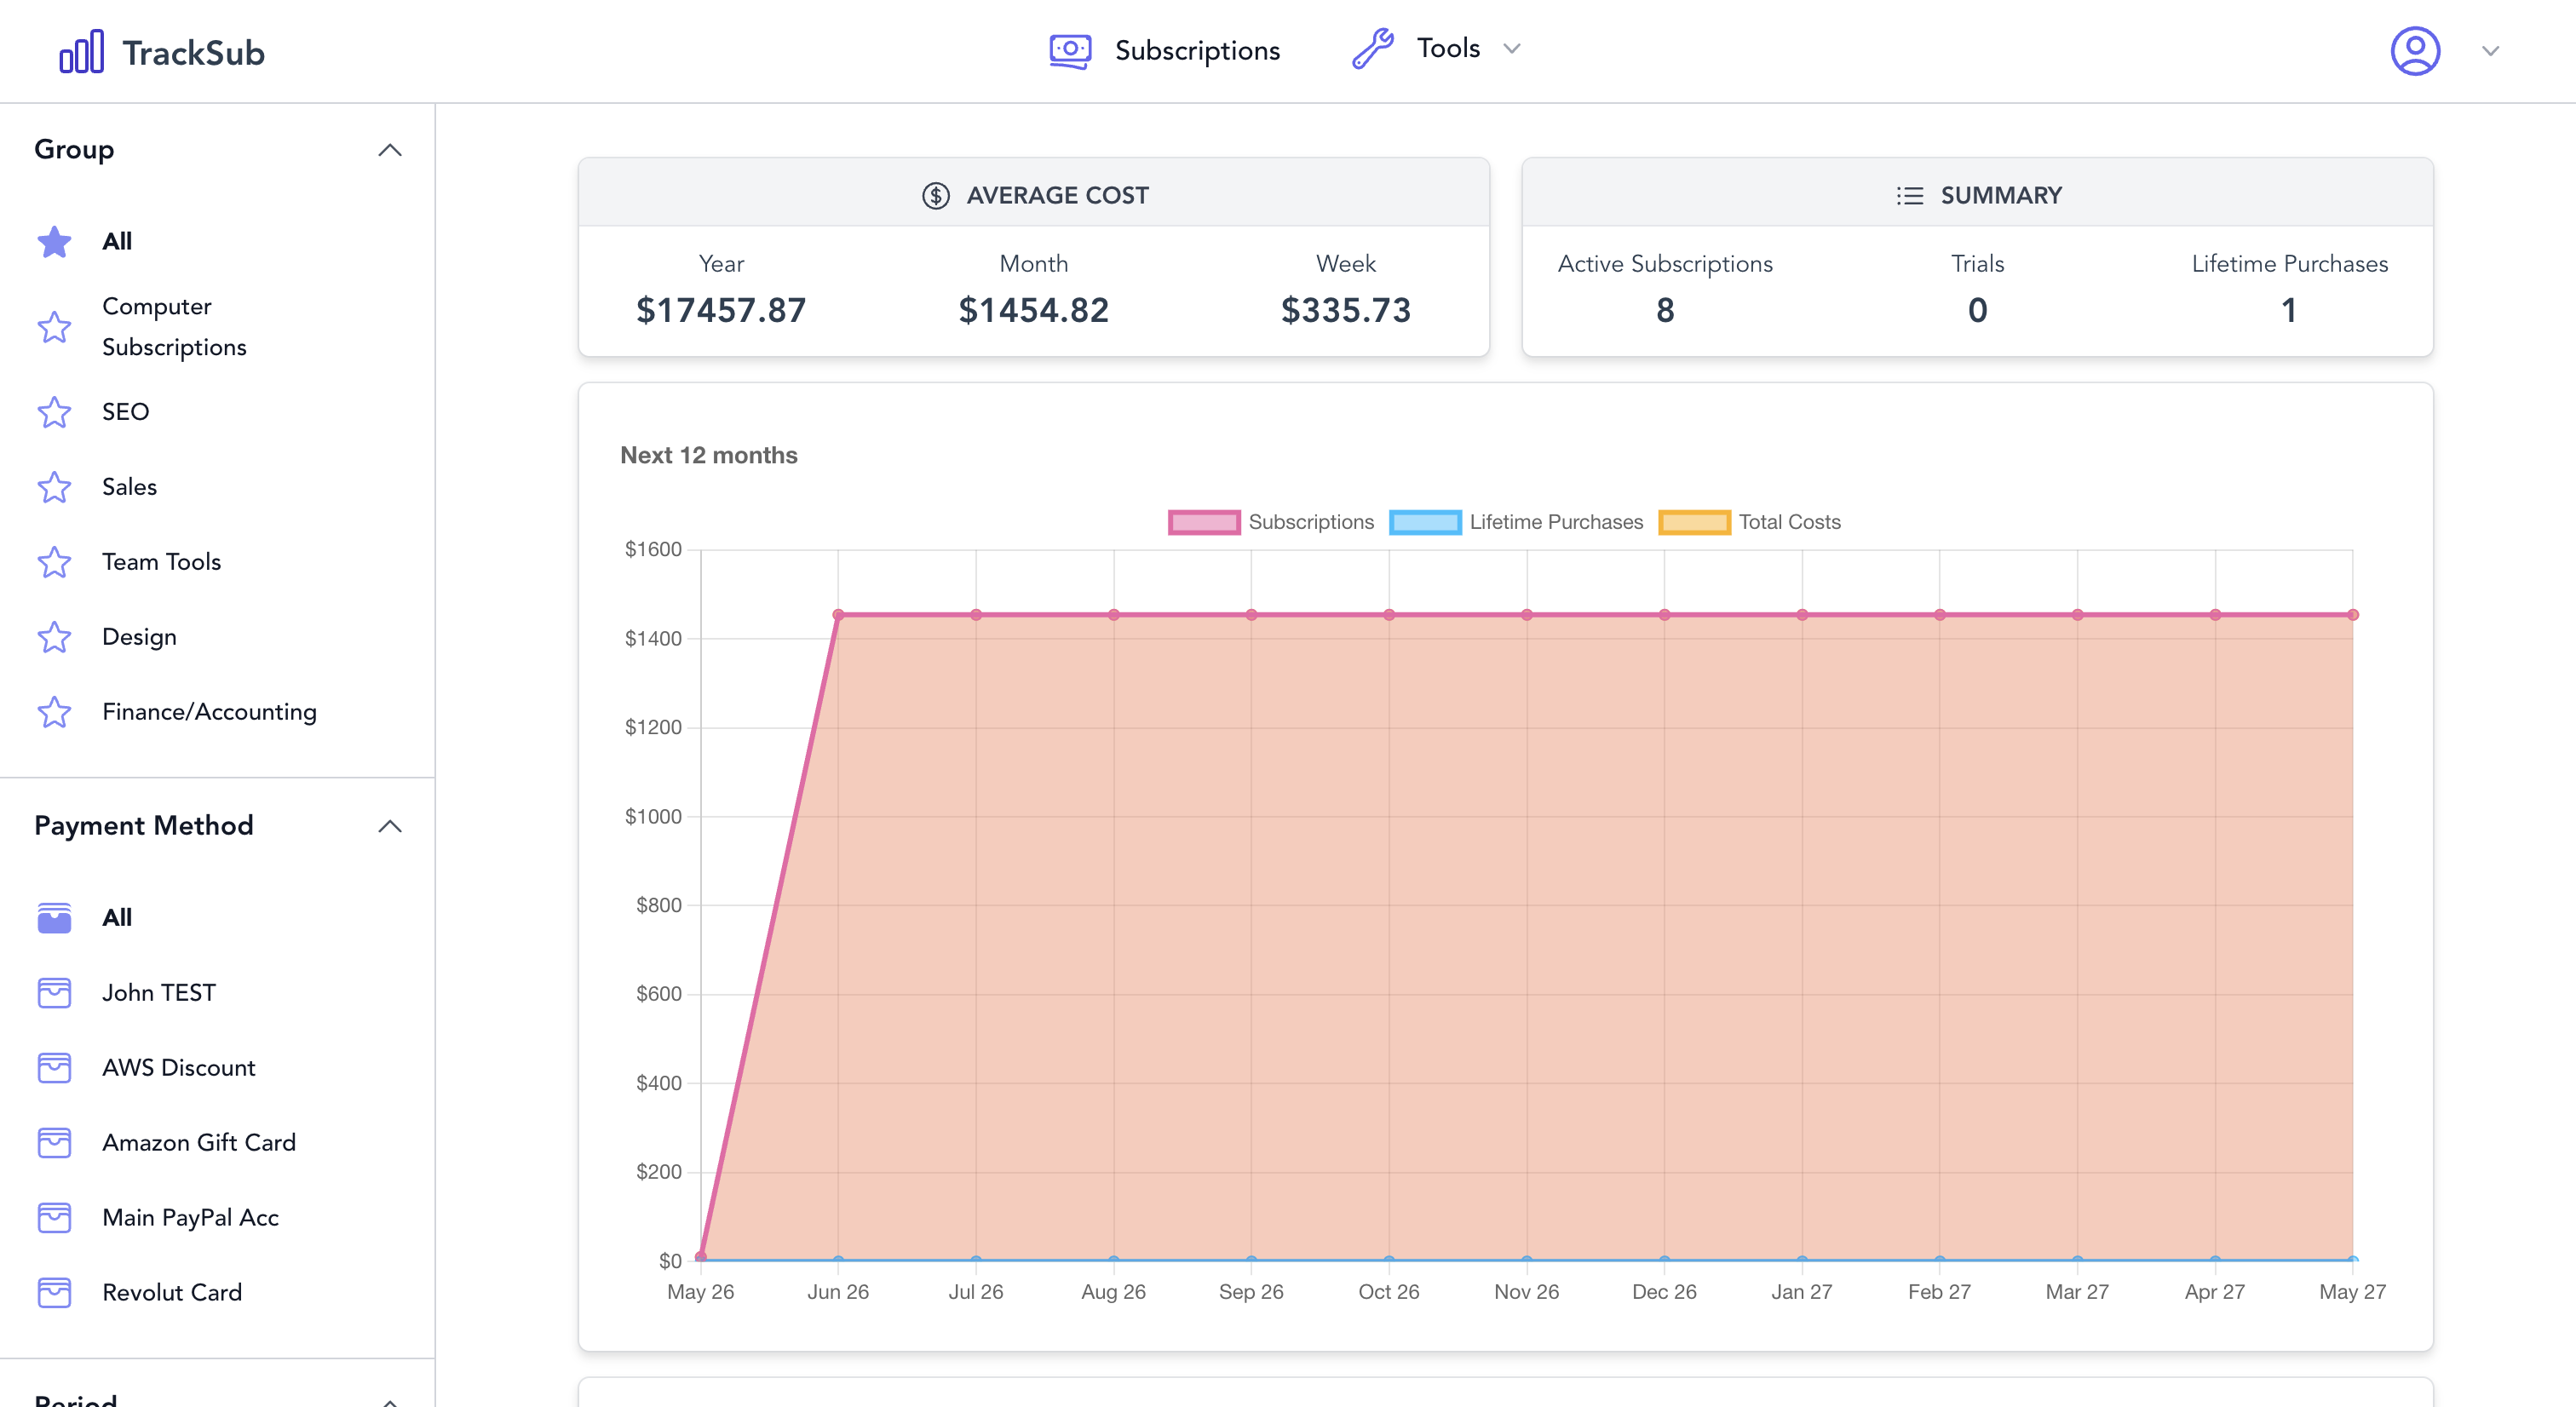The height and width of the screenshot is (1407, 2576).
Task: Open the user profile avatar icon
Action: coord(2415,50)
